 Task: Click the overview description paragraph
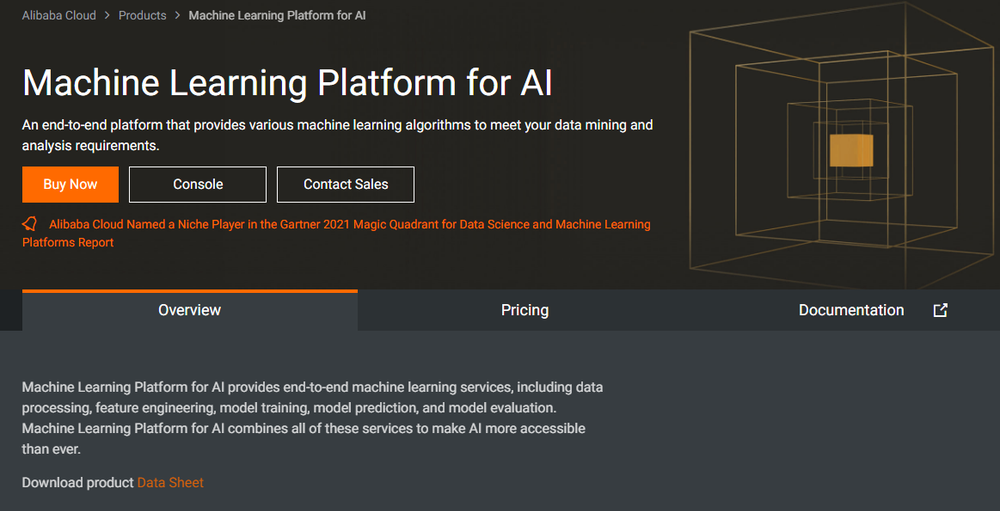click(312, 418)
